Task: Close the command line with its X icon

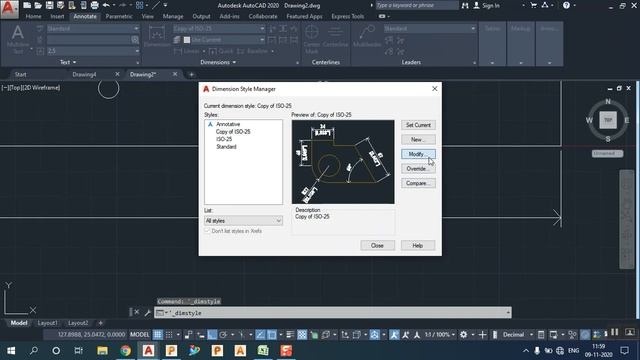Action: 137,312
